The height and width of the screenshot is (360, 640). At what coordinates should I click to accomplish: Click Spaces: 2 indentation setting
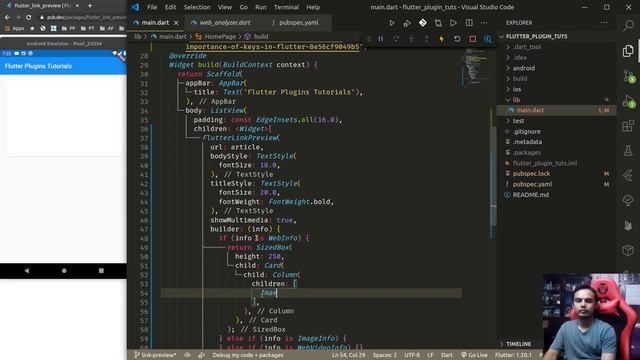pyautogui.click(x=384, y=355)
